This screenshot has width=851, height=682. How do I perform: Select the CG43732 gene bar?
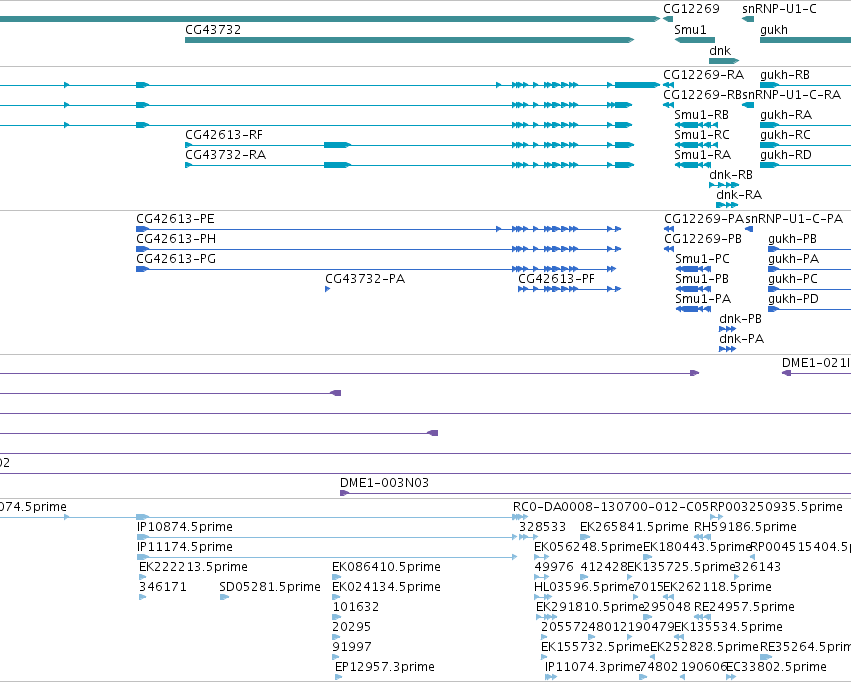pos(409,40)
